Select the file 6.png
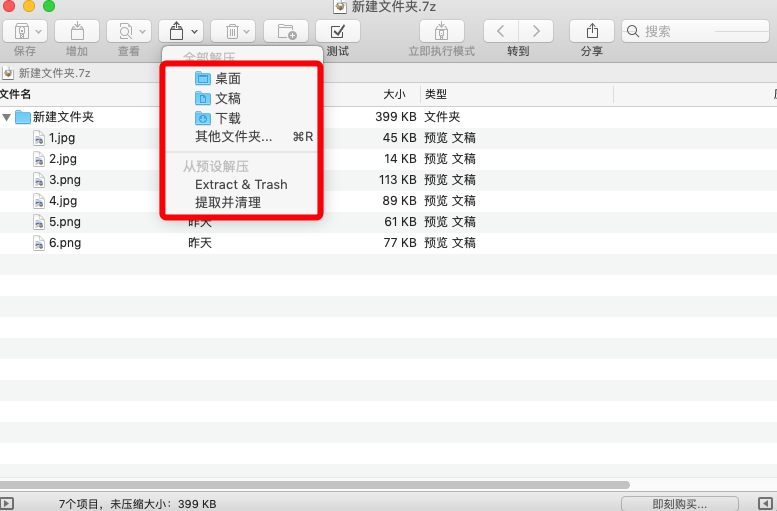Screen dimensions: 777x511 click(388, 243)
